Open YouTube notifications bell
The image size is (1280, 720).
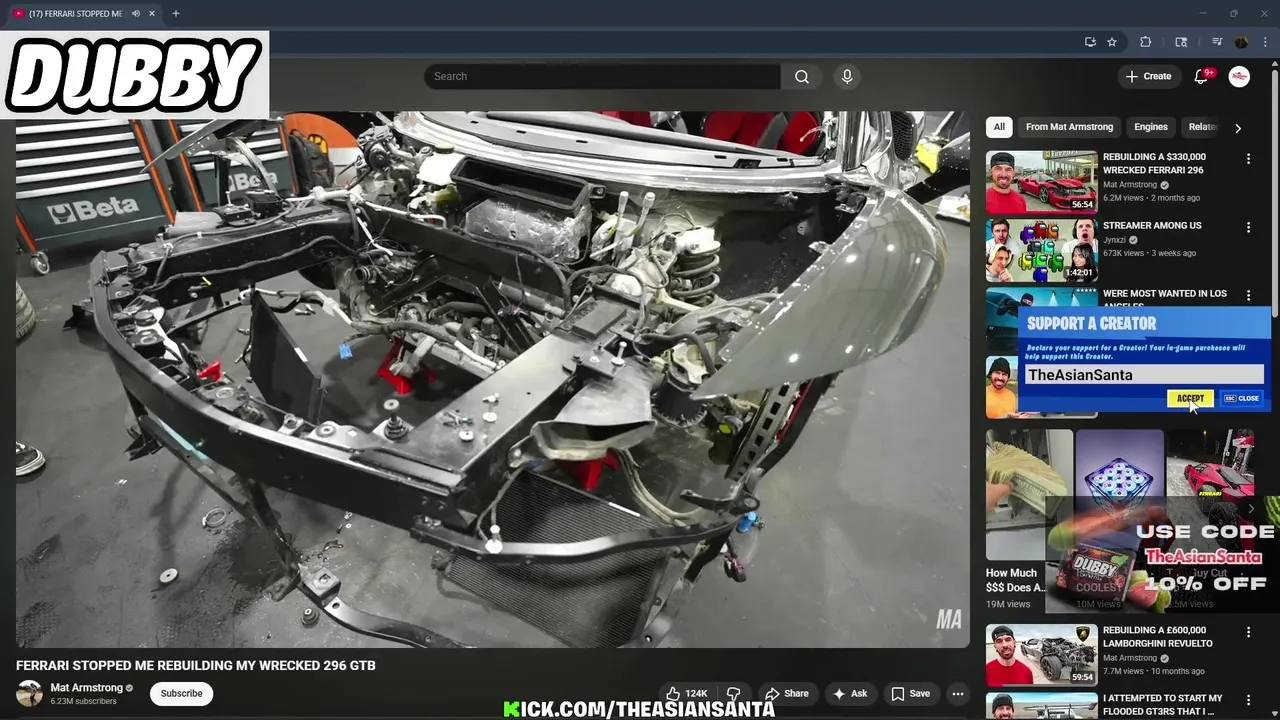(x=1201, y=77)
